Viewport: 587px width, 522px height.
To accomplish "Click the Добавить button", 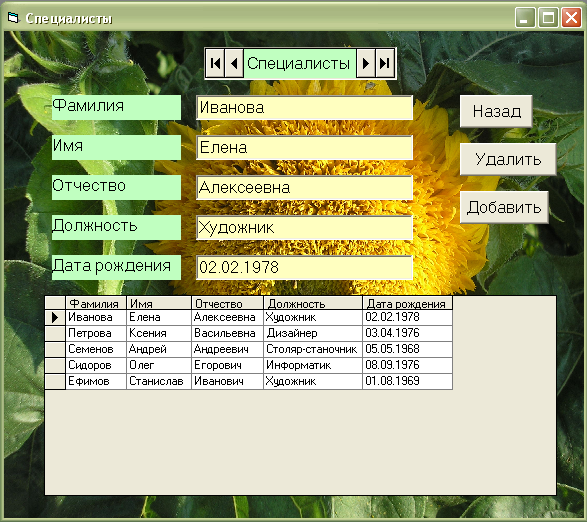I will [504, 207].
